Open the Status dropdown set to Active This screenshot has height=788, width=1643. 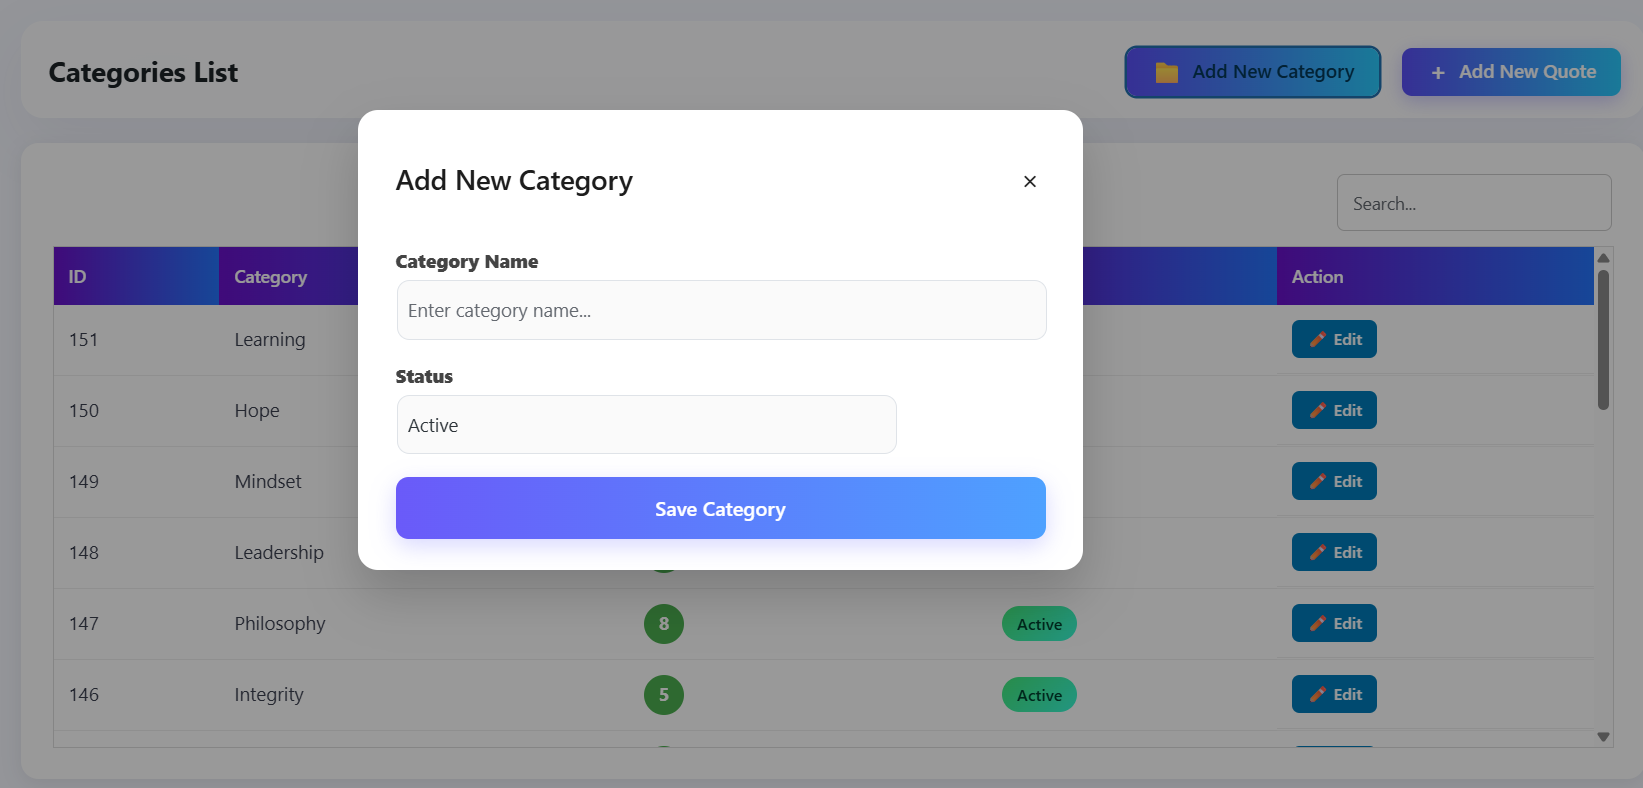[x=646, y=425]
